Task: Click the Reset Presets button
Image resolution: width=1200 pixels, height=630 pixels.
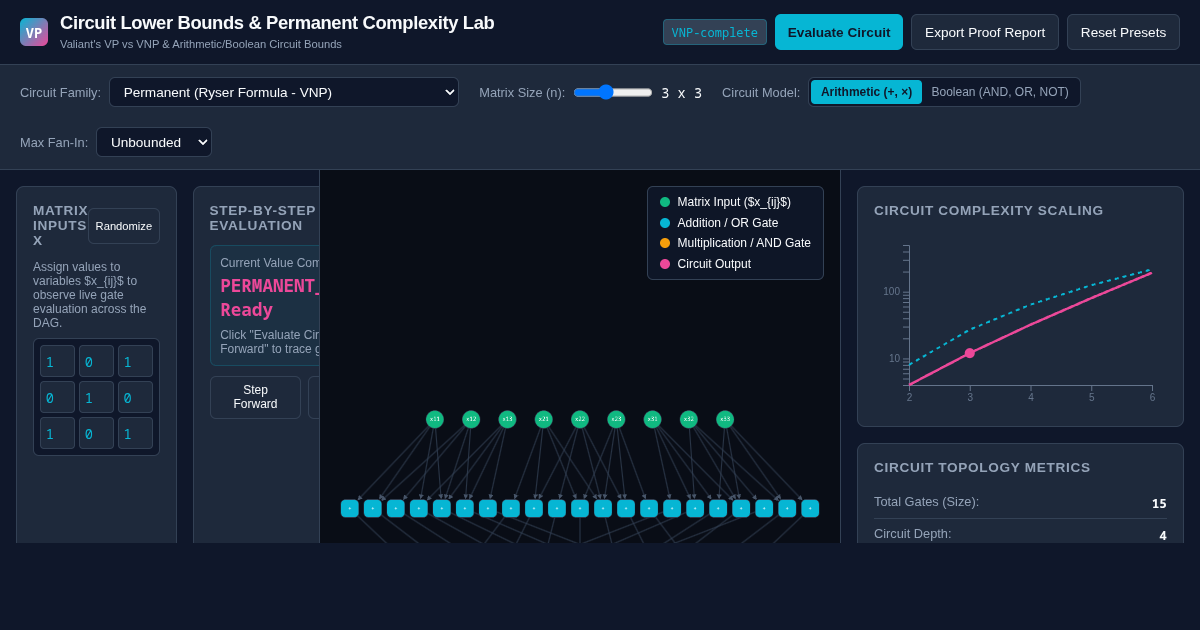Action: [x=1123, y=32]
